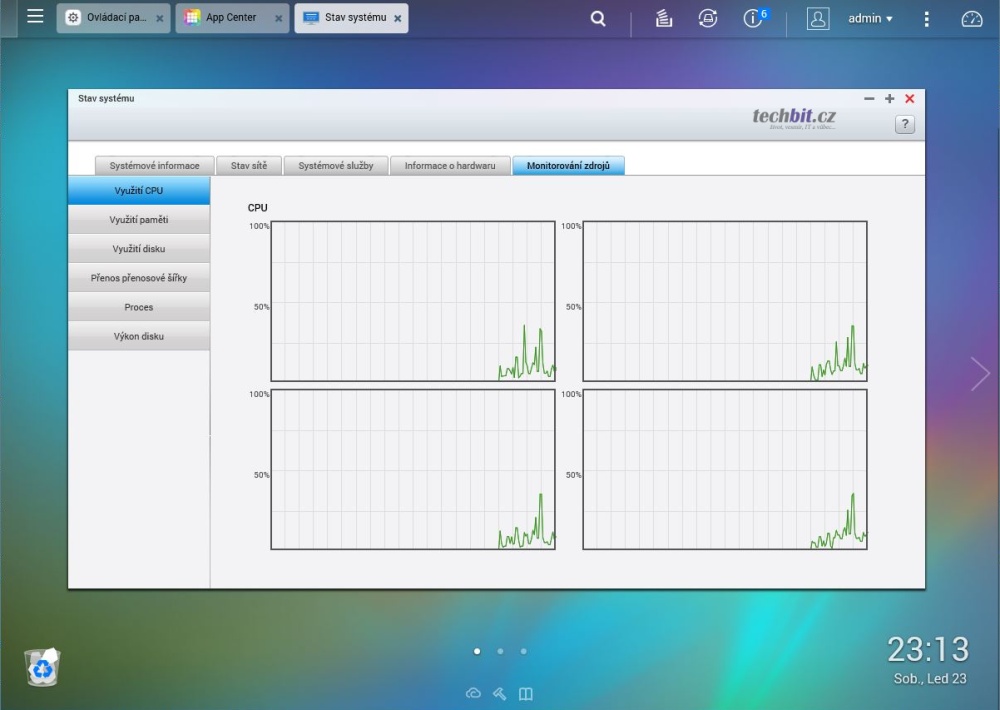Select Využití paměti in sidebar
This screenshot has width=1000, height=710.
tap(139, 219)
